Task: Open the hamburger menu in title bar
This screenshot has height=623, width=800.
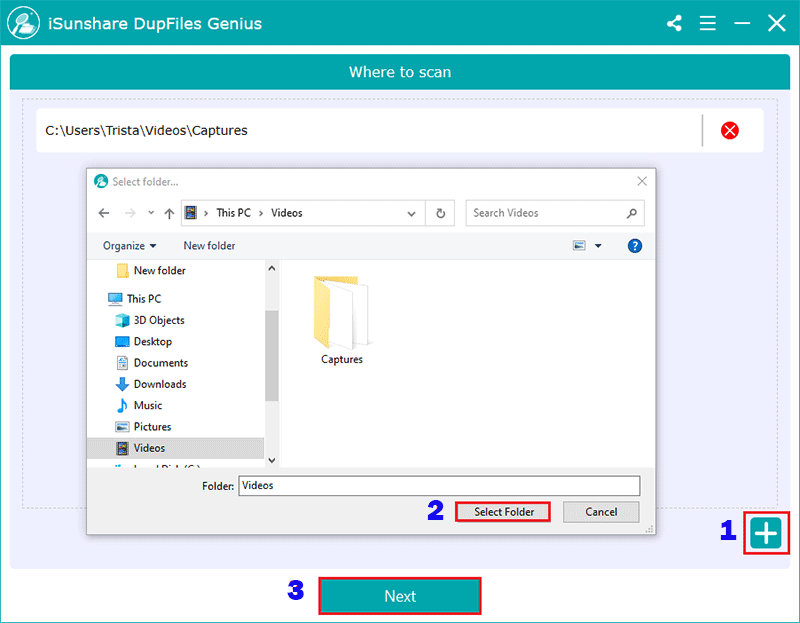Action: click(x=707, y=23)
